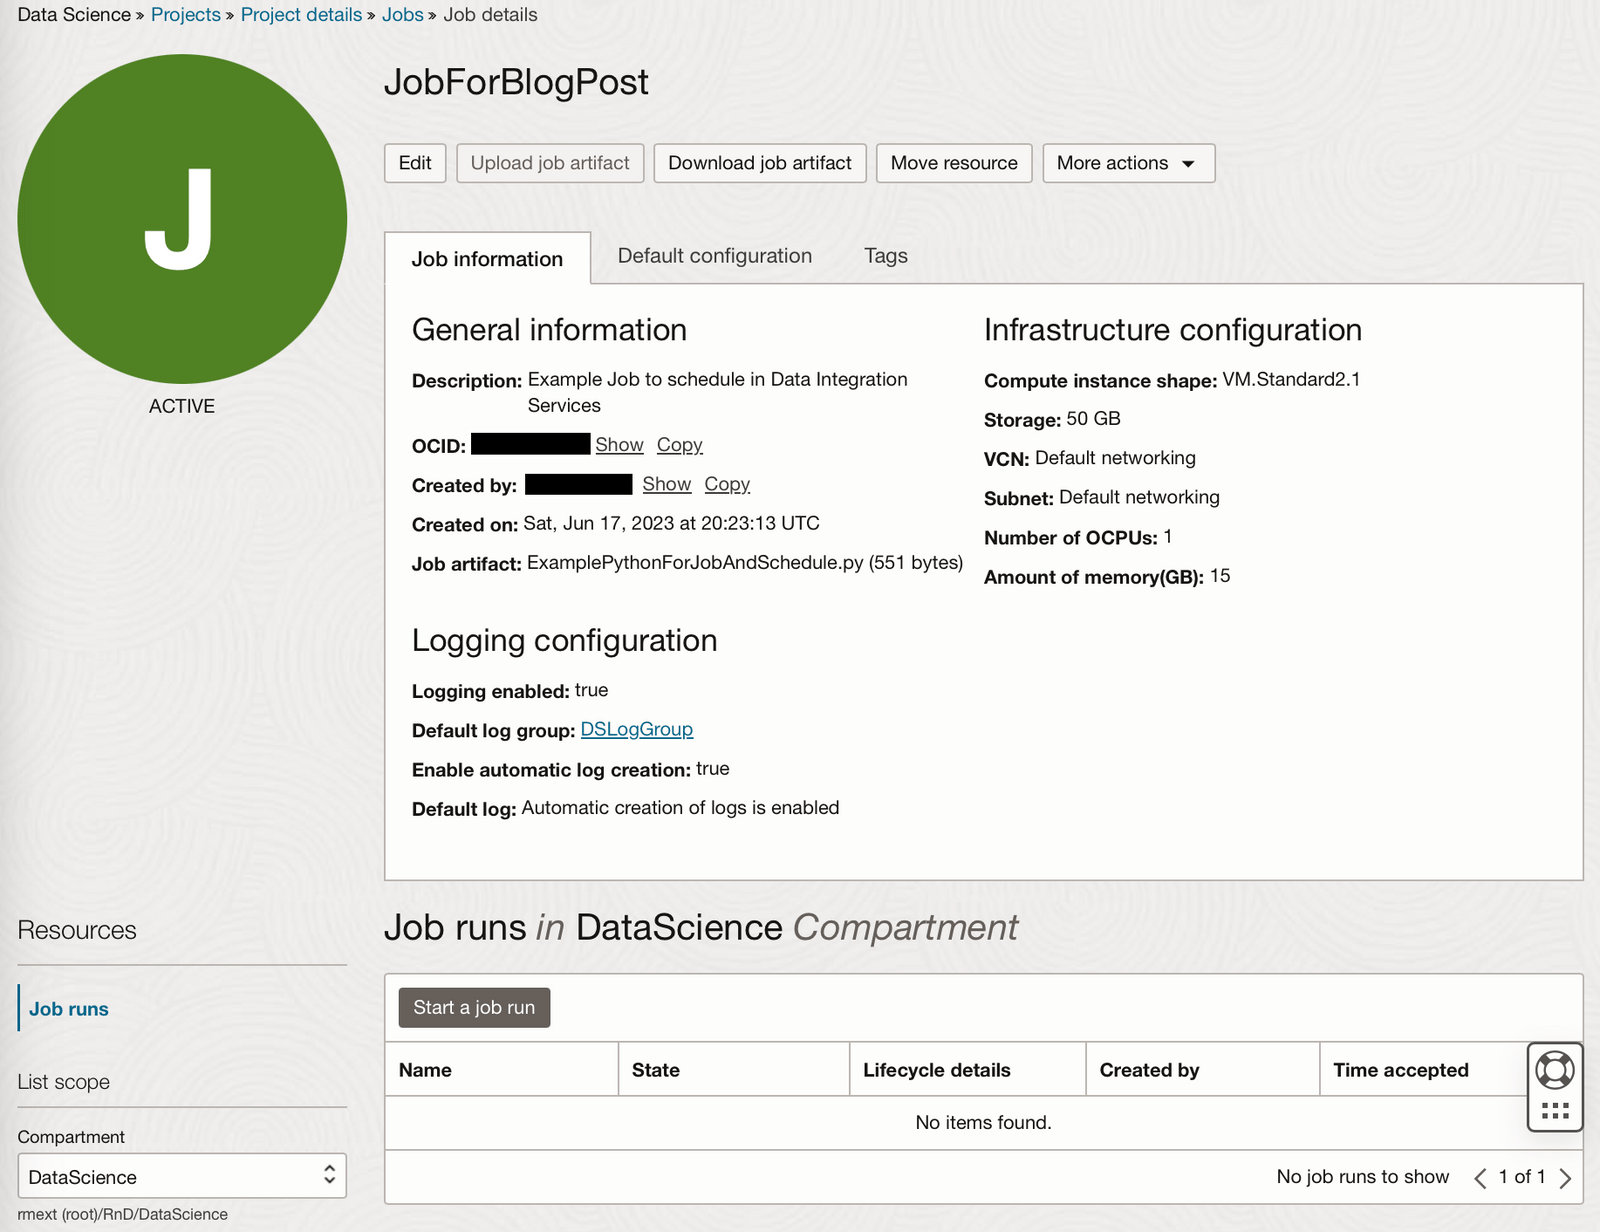Click the Move resource button
The image size is (1600, 1232).
[x=953, y=162]
